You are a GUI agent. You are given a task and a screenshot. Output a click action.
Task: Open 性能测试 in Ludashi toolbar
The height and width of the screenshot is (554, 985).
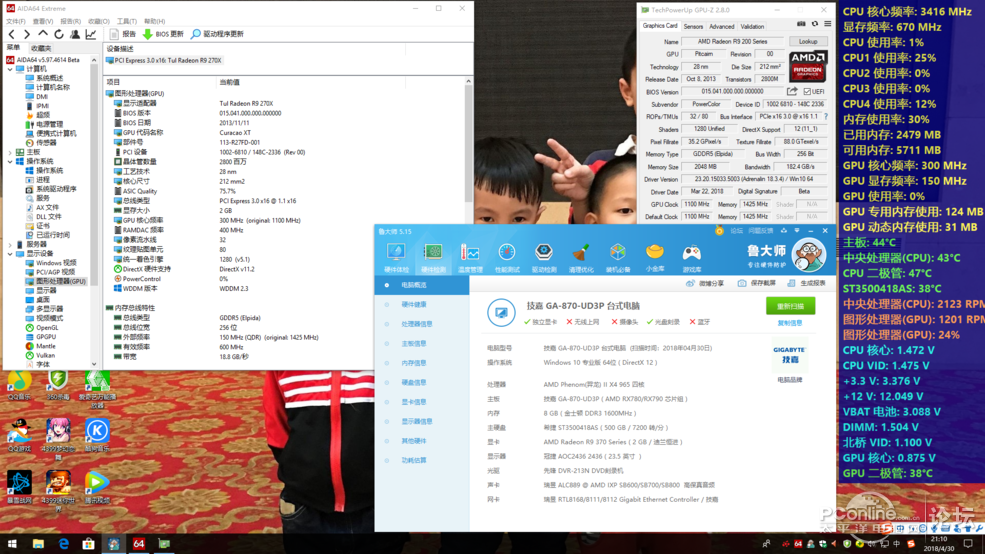(507, 258)
